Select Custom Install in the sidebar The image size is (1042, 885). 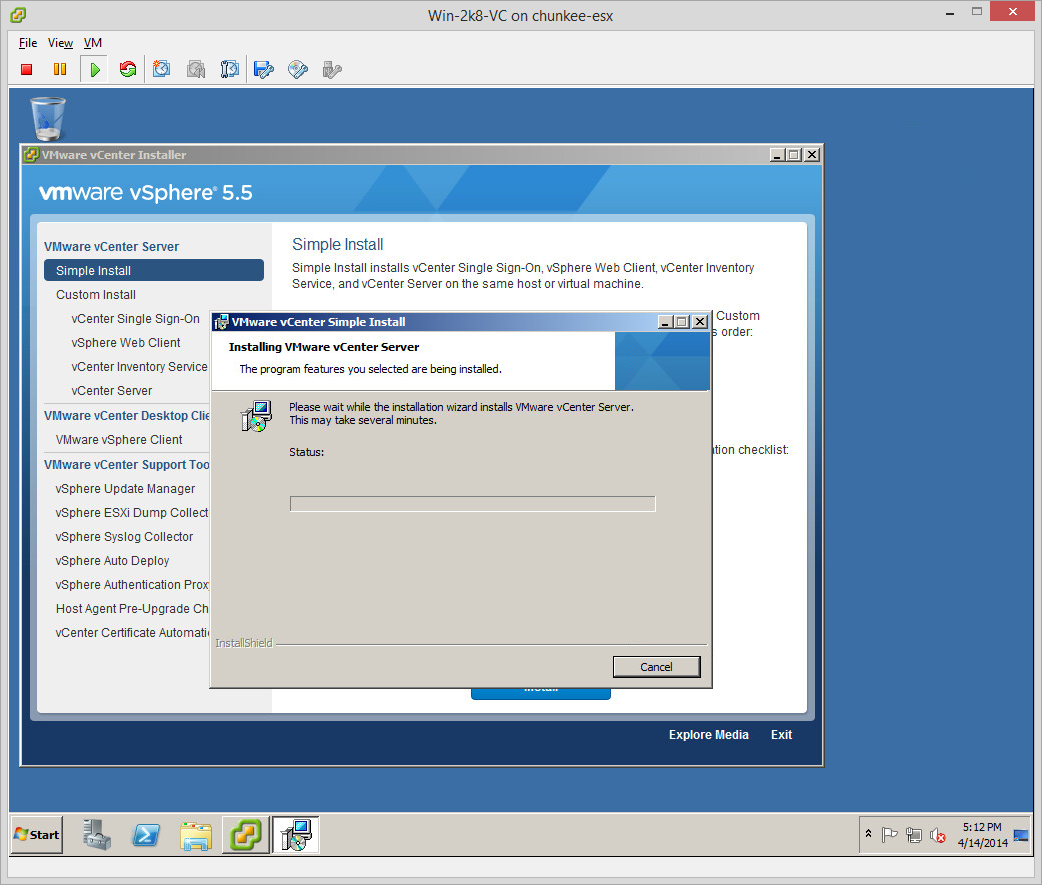click(x=96, y=295)
